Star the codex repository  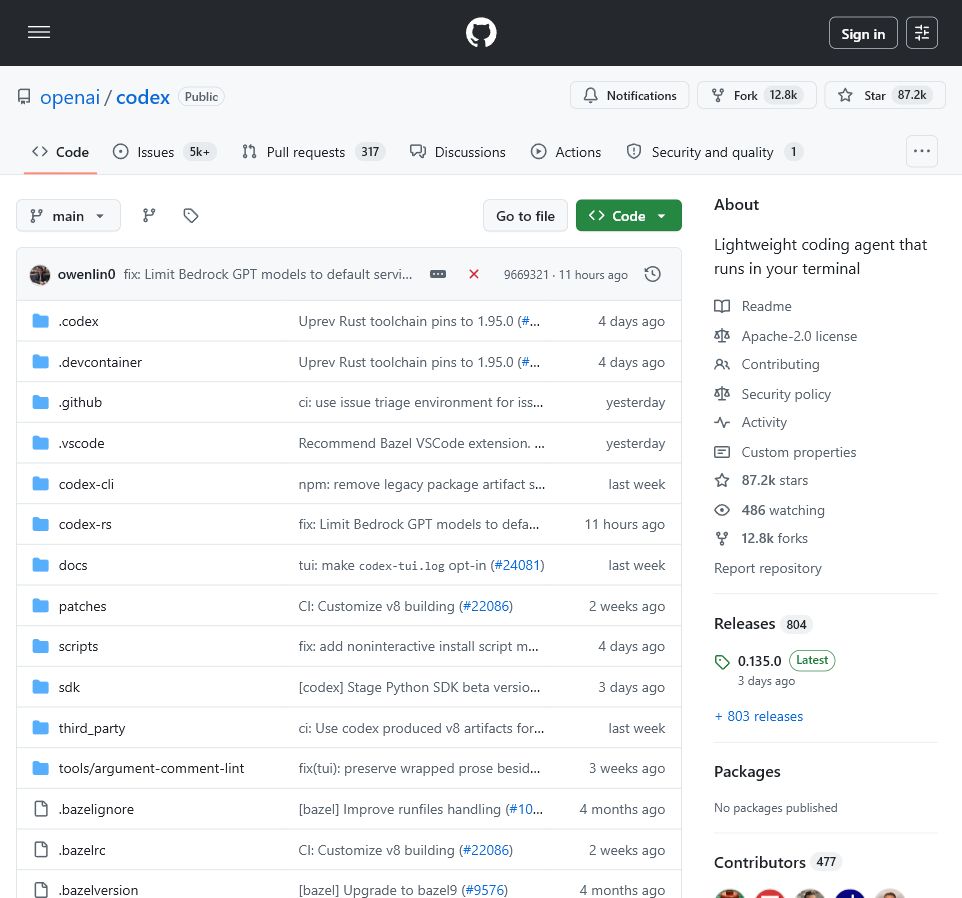(884, 96)
